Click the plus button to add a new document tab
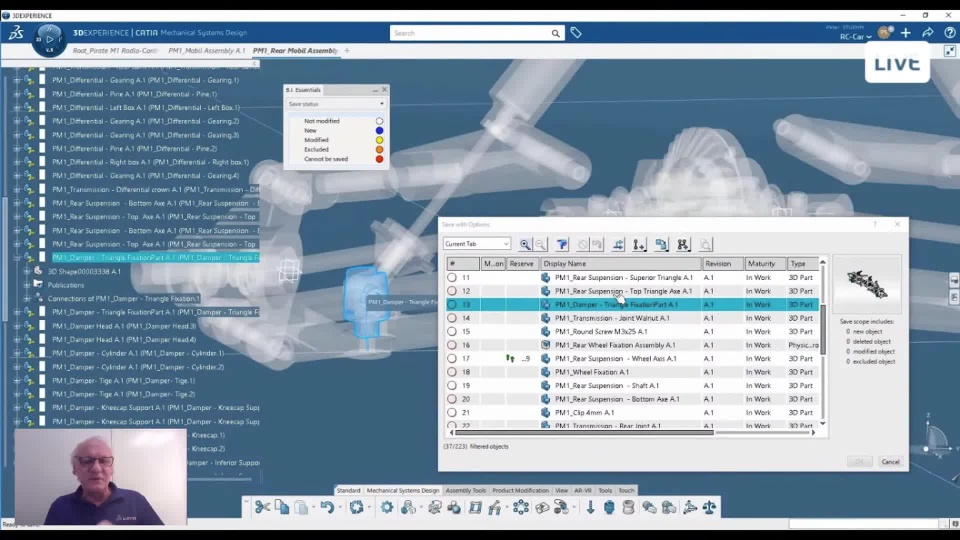This screenshot has height=540, width=960. click(347, 51)
